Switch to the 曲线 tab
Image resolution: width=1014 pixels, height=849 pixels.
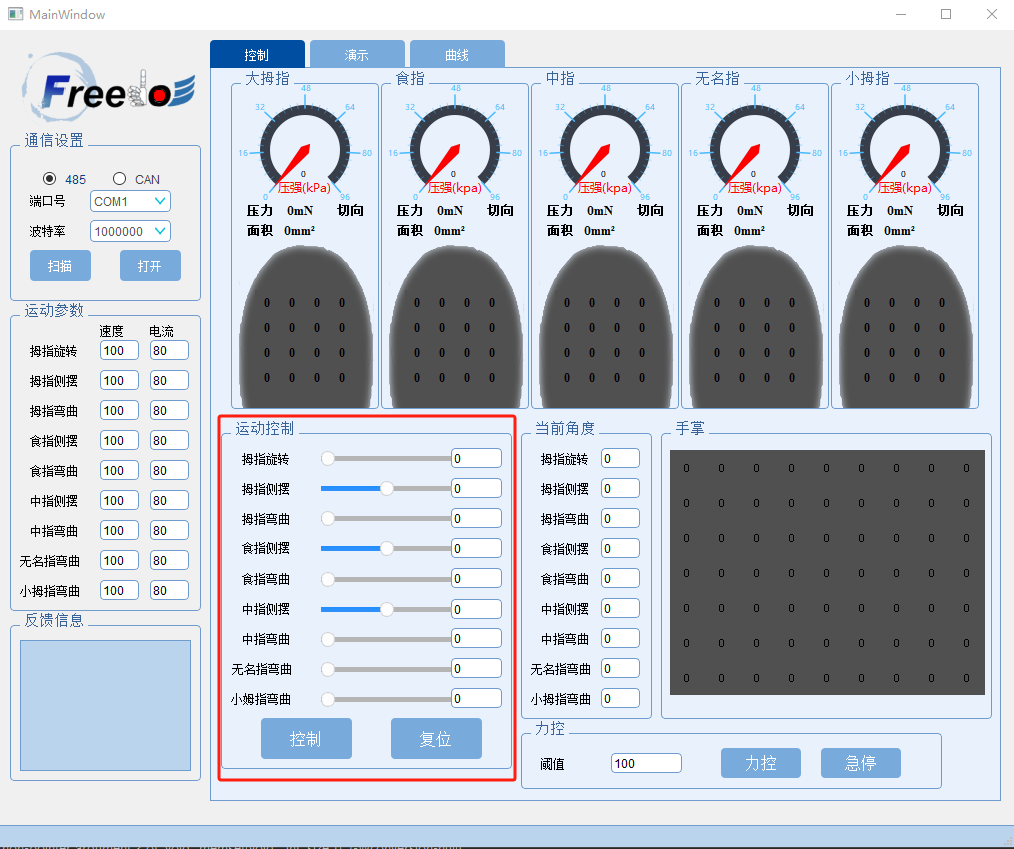coord(457,54)
